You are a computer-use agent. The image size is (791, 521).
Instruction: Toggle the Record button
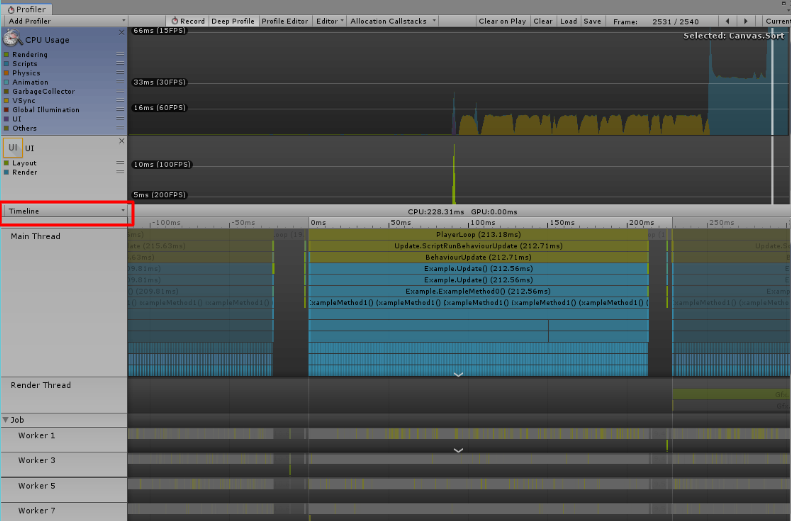pos(187,21)
